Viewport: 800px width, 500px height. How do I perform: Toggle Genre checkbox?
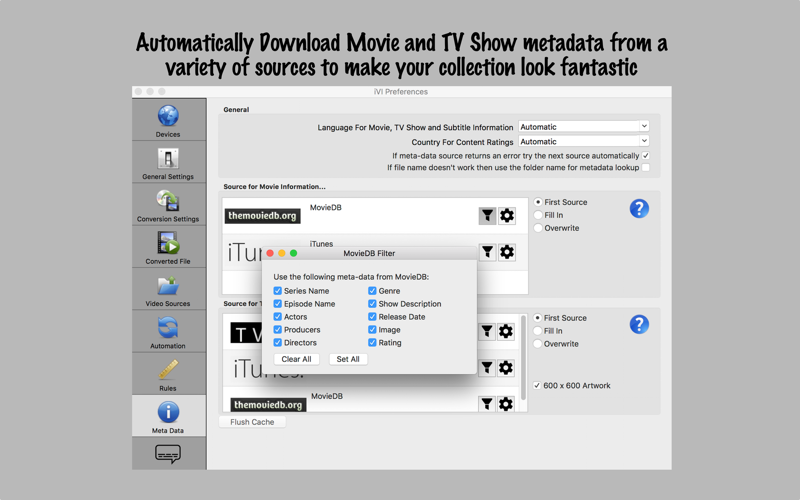point(372,291)
